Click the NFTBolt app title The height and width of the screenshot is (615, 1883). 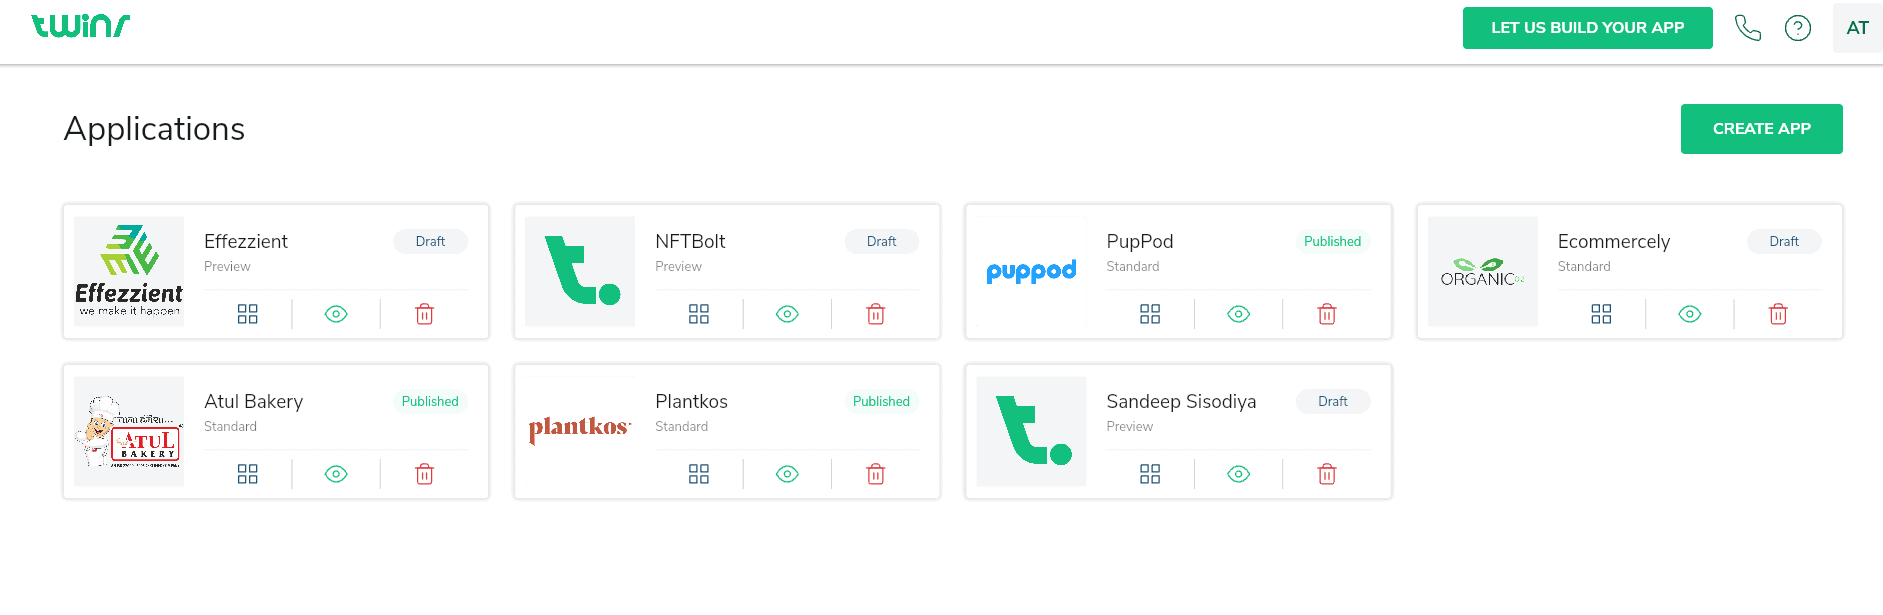(x=690, y=241)
